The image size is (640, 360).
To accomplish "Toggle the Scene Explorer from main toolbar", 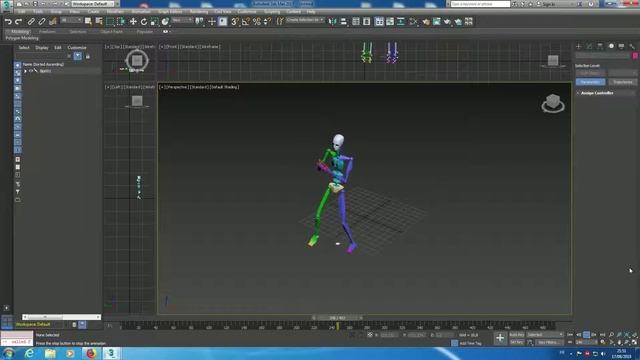I will pos(356,22).
